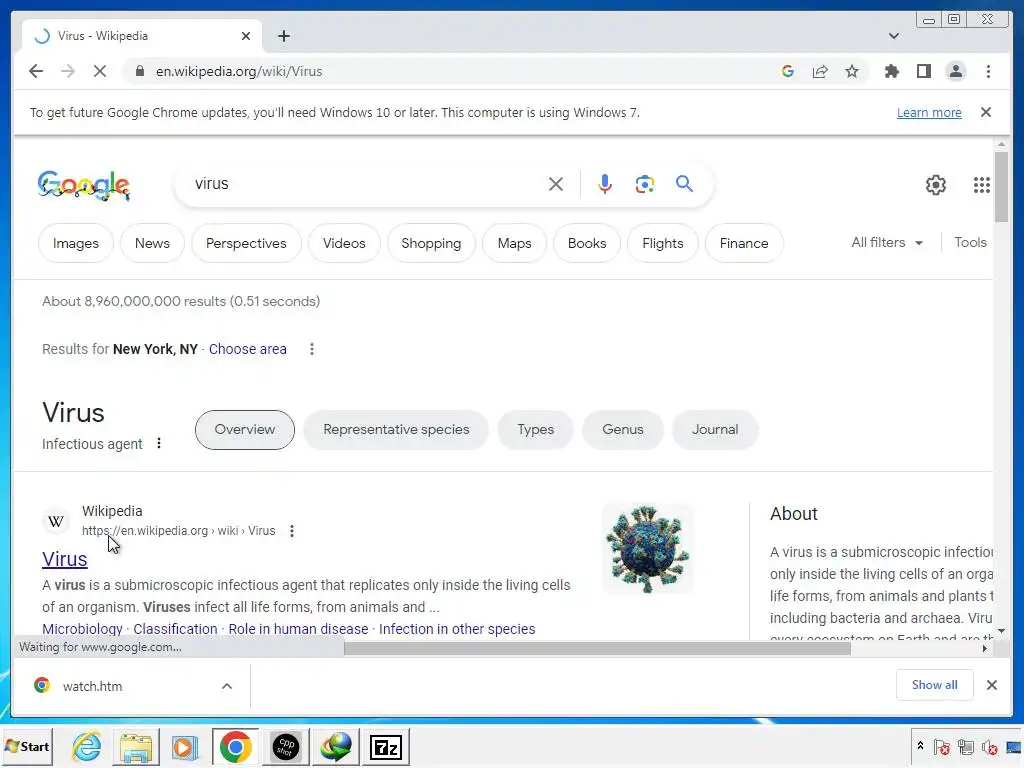Click the virus thumbnail image
The width and height of the screenshot is (1024, 768).
(648, 549)
